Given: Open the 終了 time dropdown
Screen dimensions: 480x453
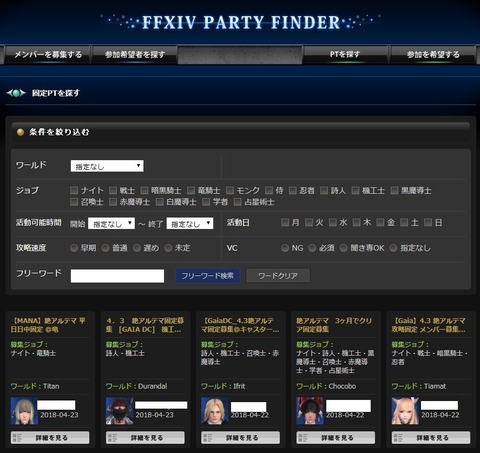Looking at the screenshot, I should (x=190, y=223).
